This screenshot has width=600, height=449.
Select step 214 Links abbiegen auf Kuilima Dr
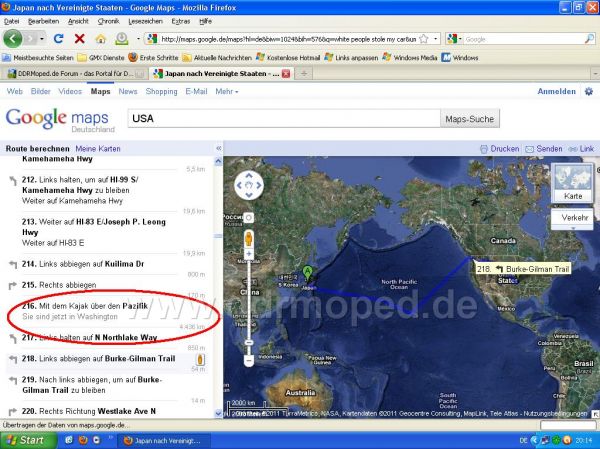[83, 264]
